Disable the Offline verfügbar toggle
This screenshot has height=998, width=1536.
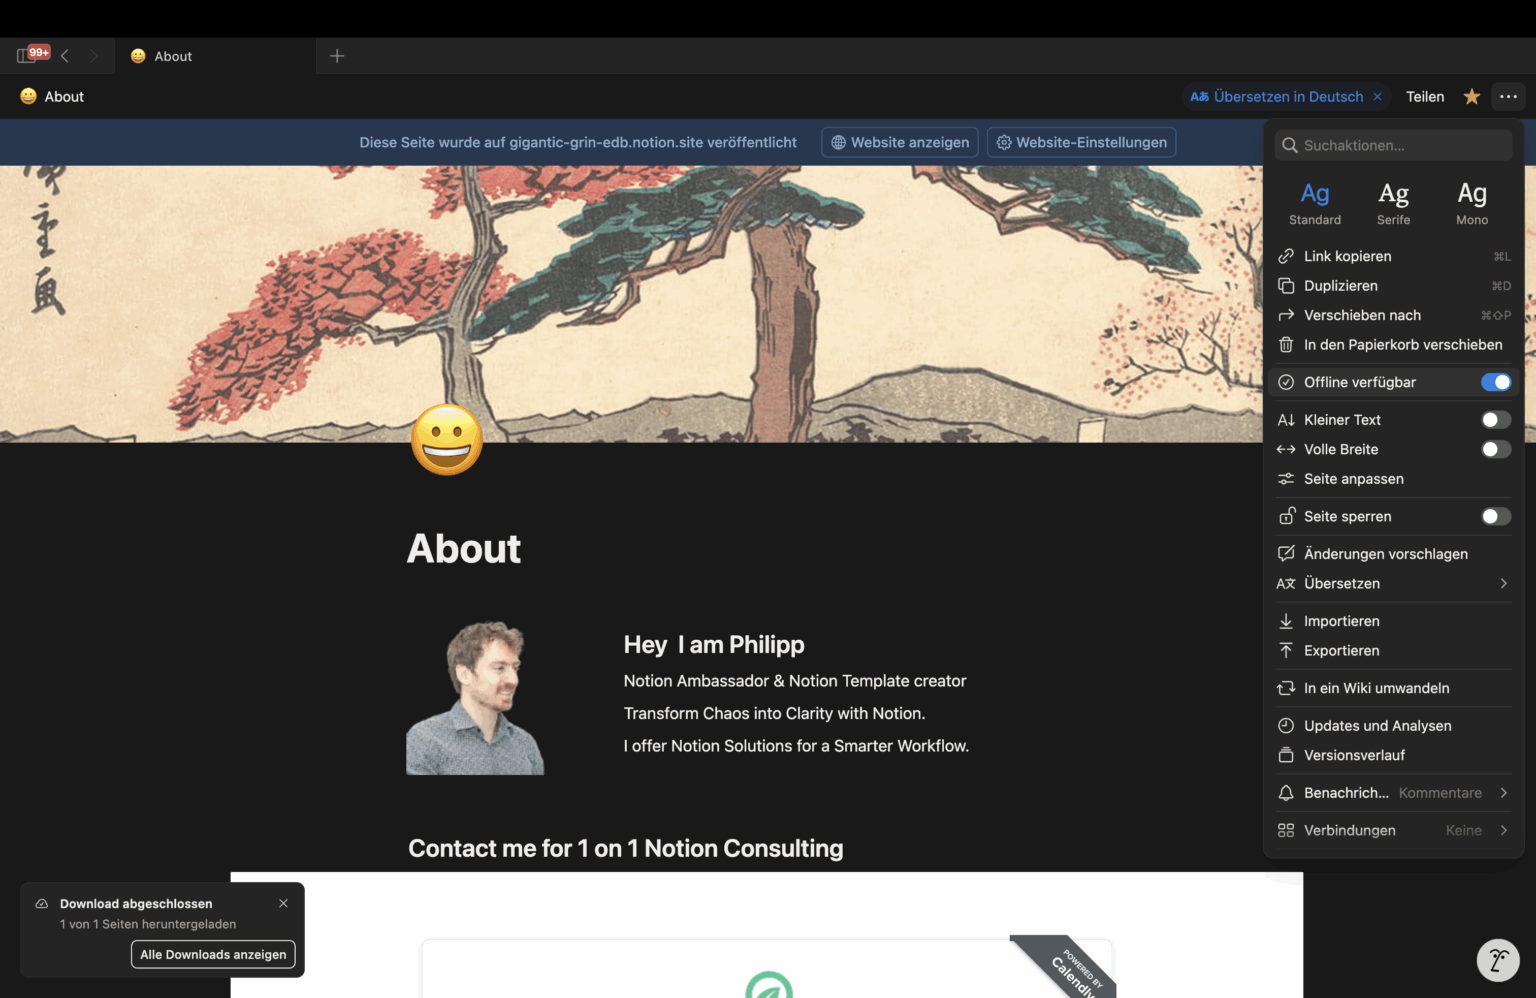(1495, 382)
